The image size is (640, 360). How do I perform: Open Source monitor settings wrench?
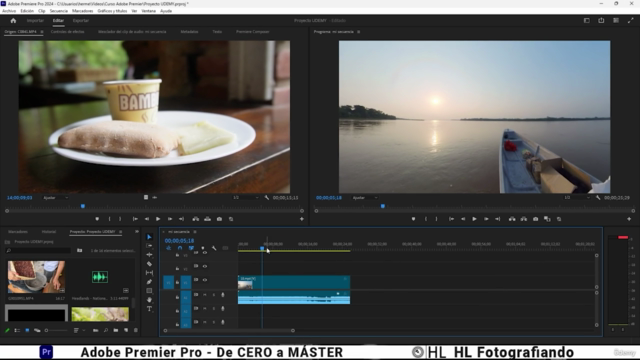[267, 198]
